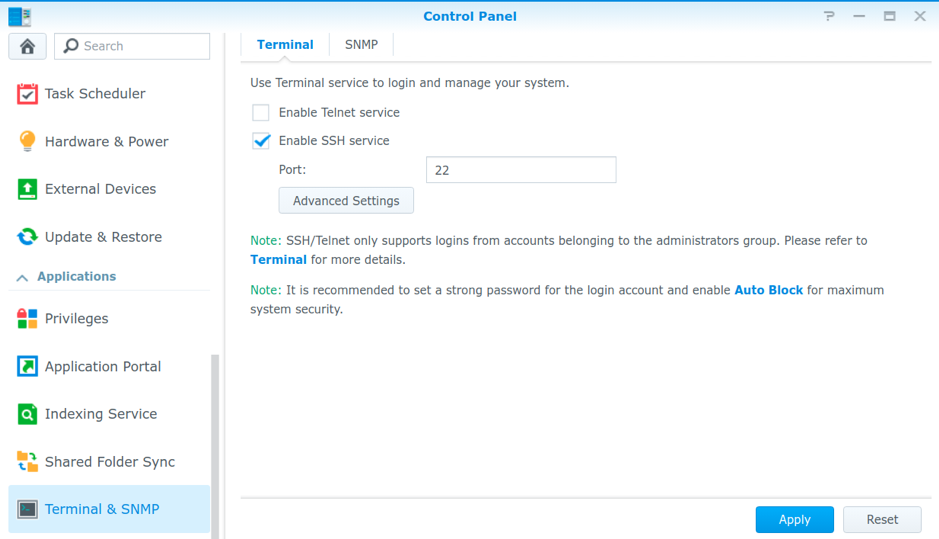939x539 pixels.
Task: Click the Home icon button
Action: [x=27, y=46]
